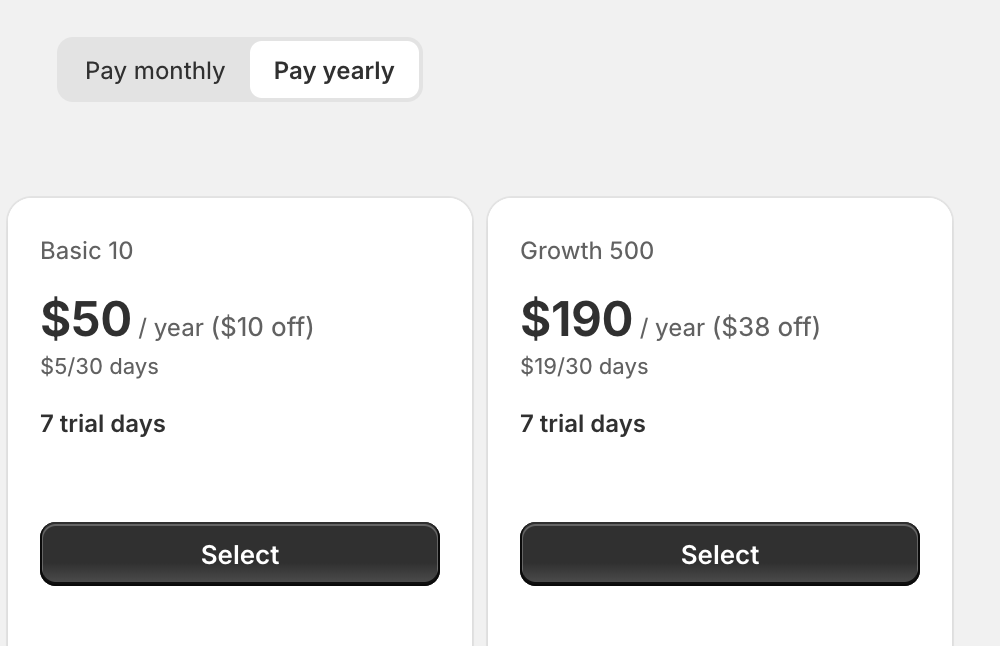The height and width of the screenshot is (646, 1000).
Task: Click the $19/30 days rate text
Action: [584, 366]
